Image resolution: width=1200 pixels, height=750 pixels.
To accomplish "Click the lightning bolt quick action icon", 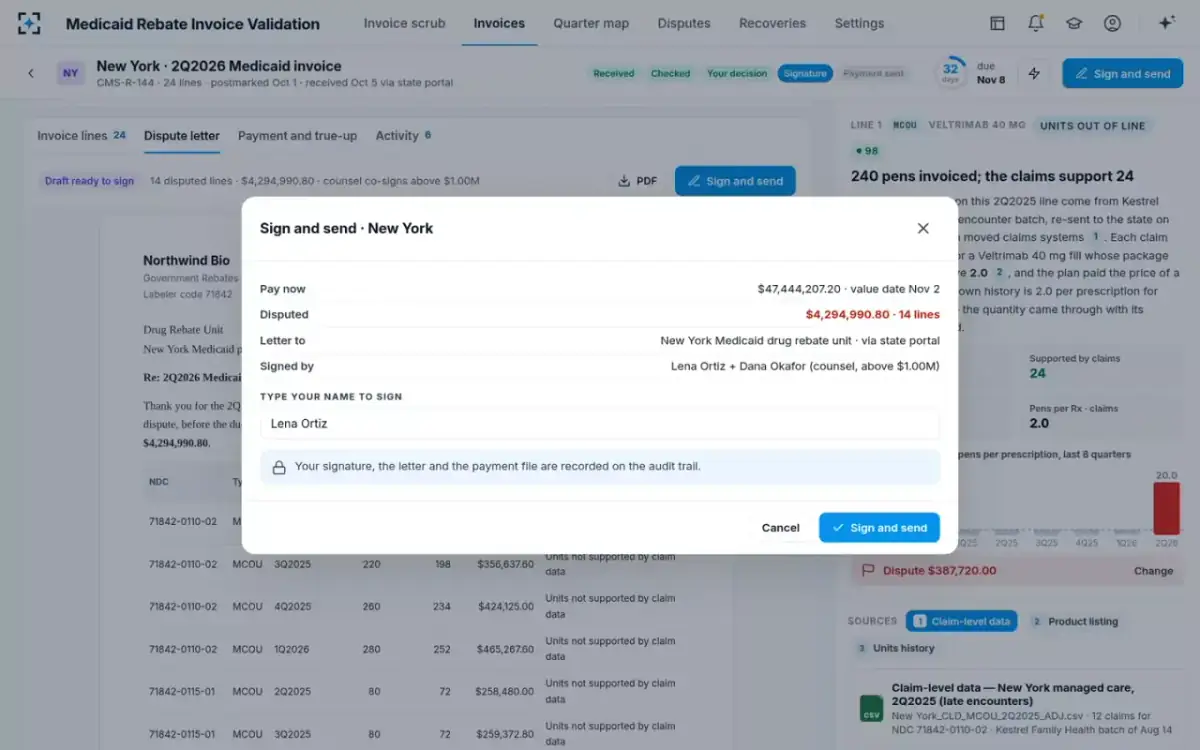I will [1034, 73].
